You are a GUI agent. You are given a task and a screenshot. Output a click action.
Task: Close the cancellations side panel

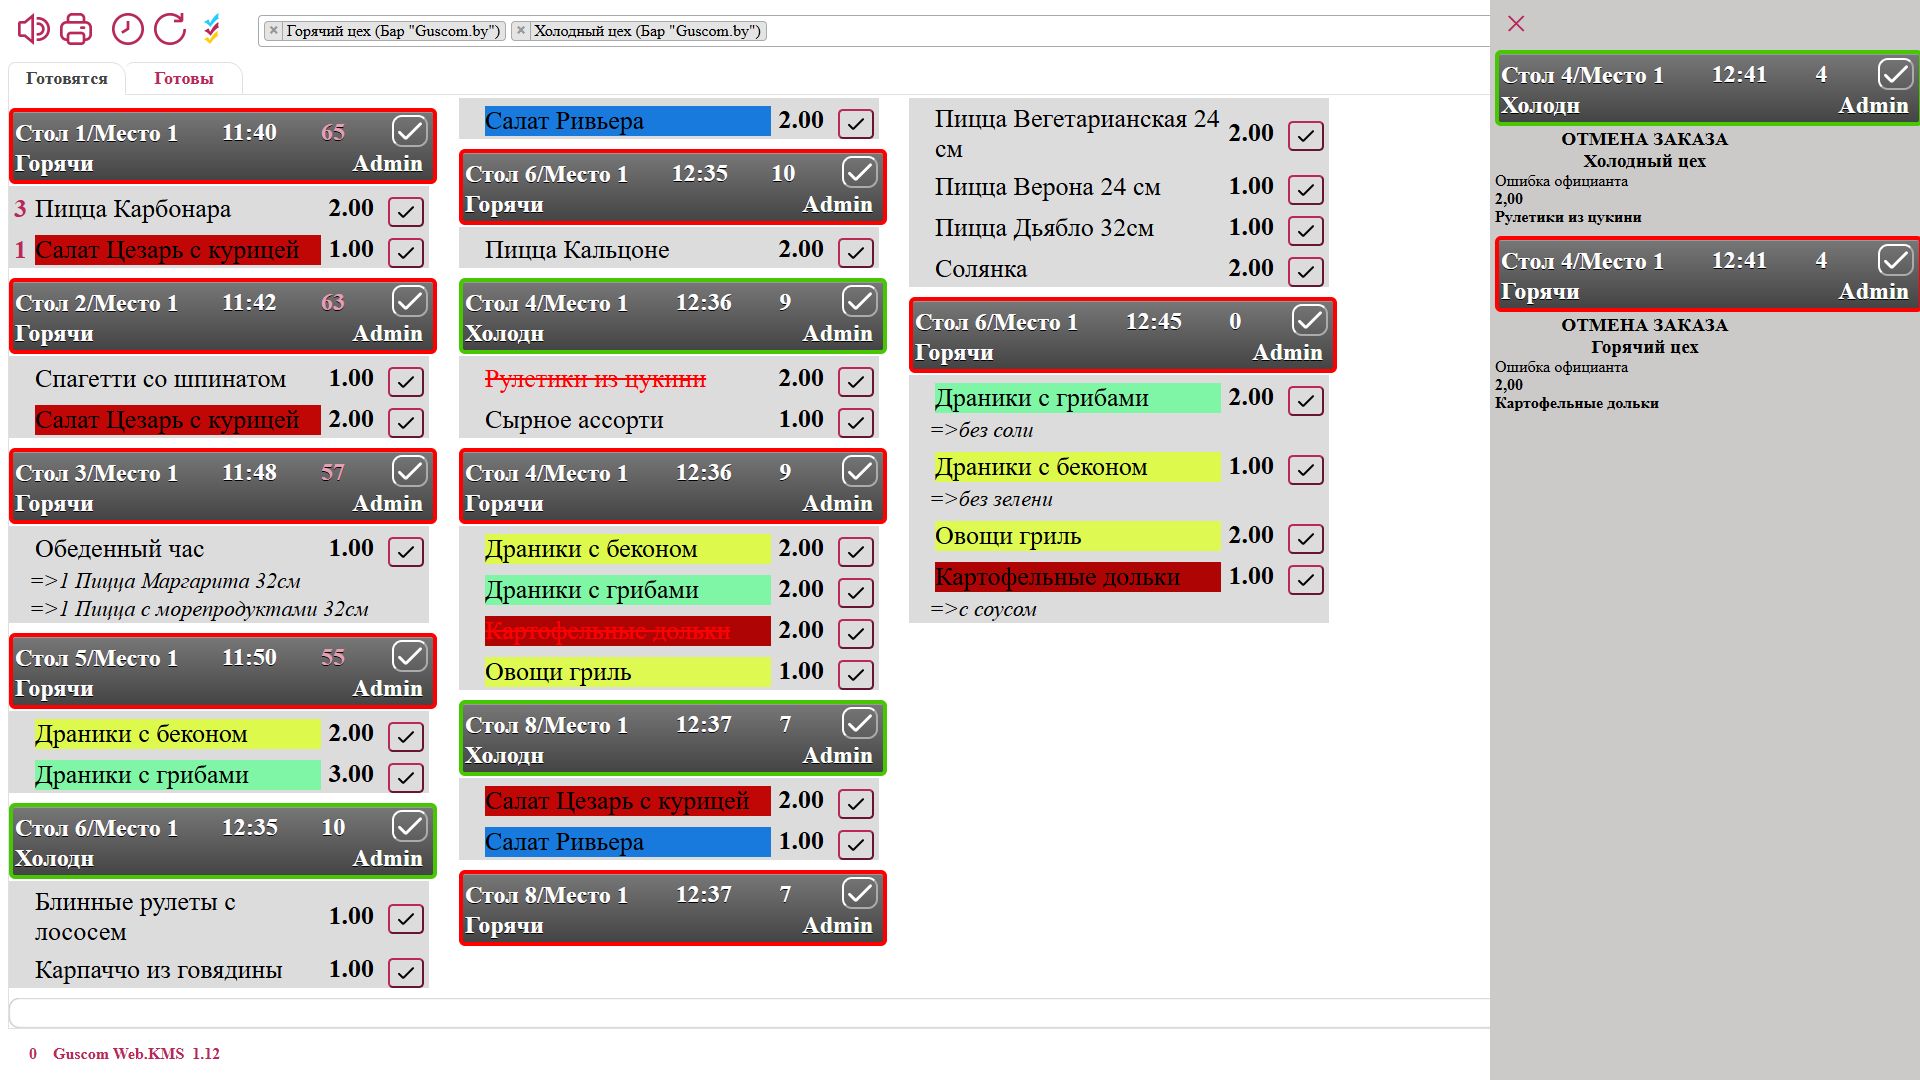click(1516, 24)
